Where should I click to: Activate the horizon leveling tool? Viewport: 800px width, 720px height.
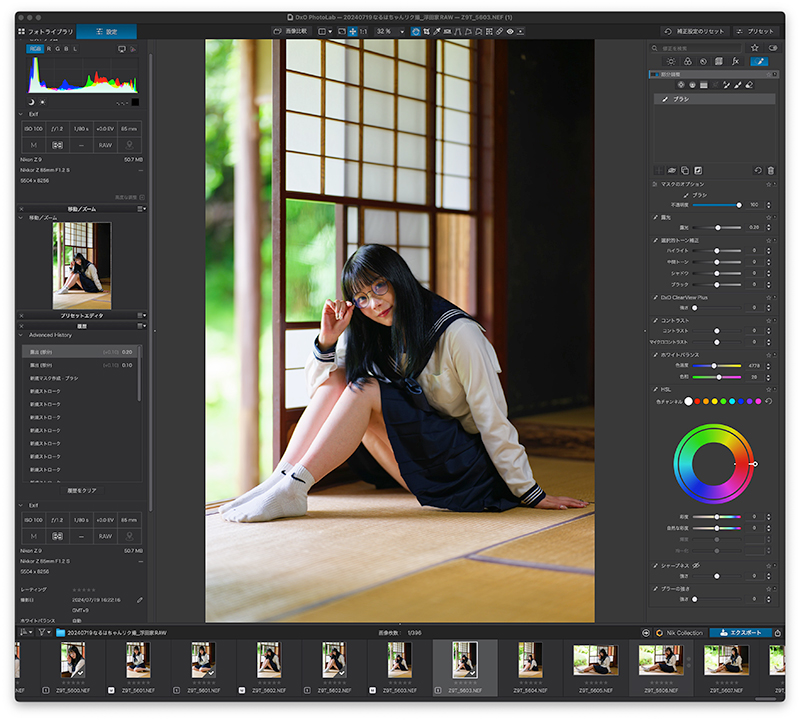(x=447, y=31)
